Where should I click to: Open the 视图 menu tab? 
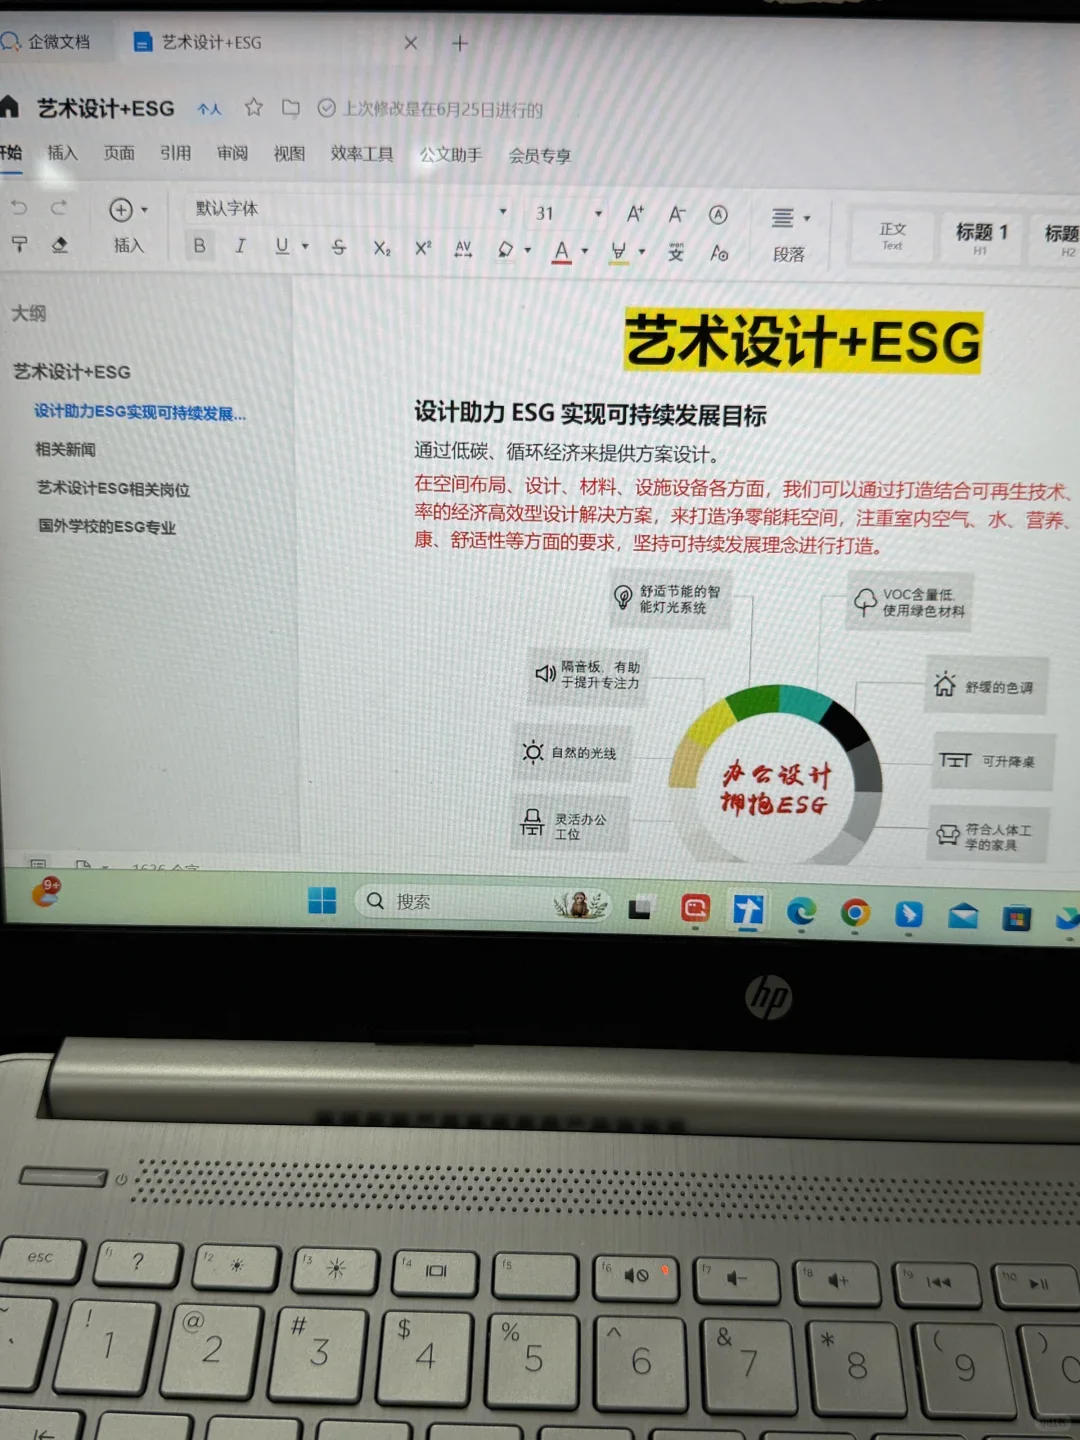pos(290,154)
